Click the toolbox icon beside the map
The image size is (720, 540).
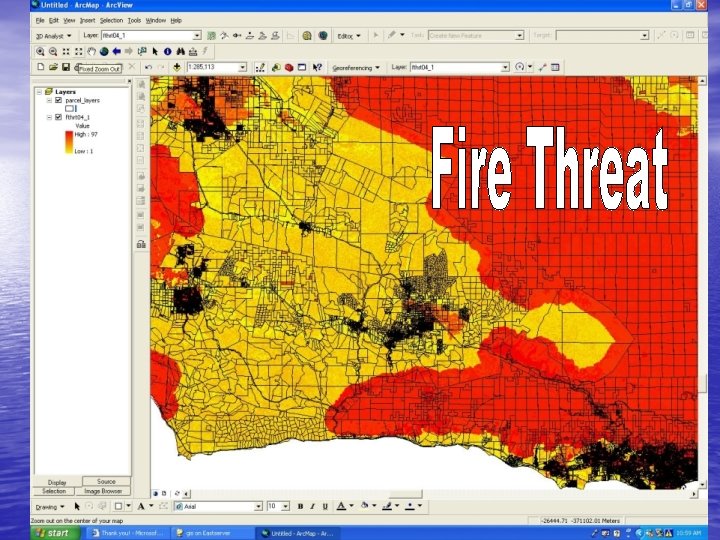141,244
